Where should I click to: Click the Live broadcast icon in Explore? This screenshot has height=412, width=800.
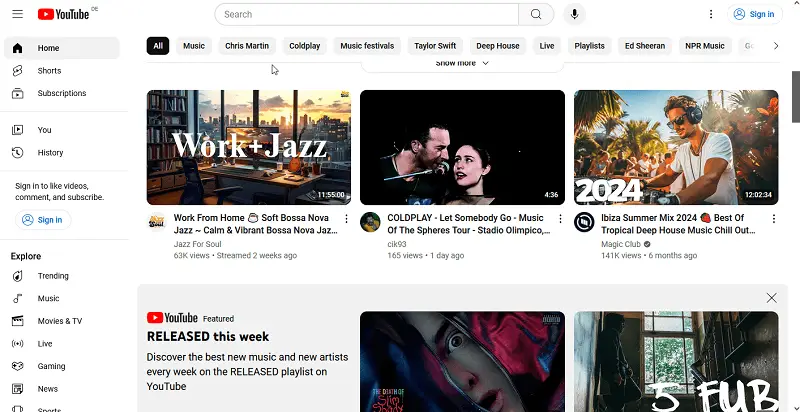[x=17, y=344]
